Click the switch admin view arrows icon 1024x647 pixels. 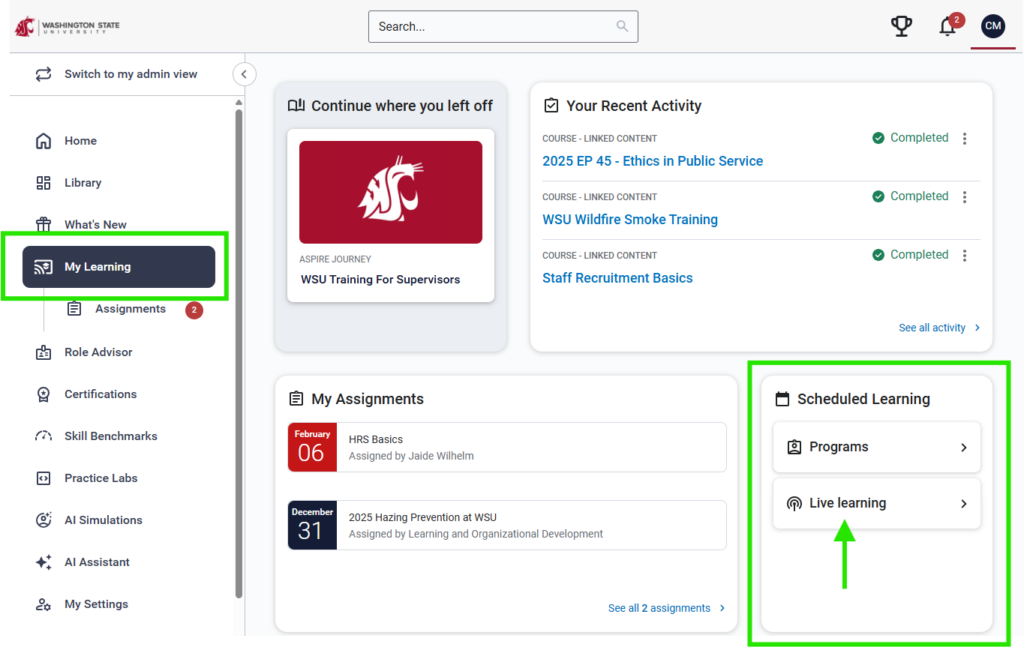[43, 74]
